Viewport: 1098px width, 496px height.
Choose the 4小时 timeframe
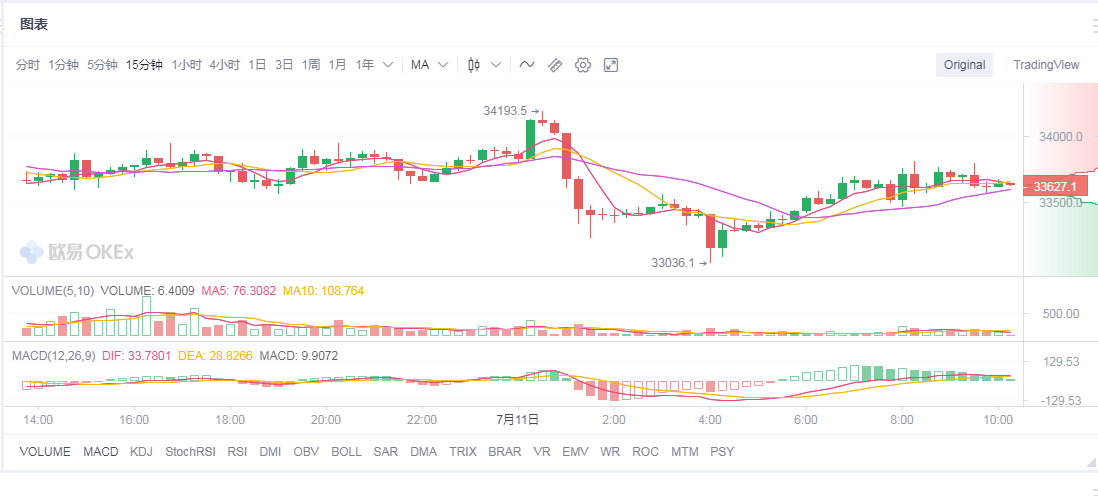coord(224,65)
